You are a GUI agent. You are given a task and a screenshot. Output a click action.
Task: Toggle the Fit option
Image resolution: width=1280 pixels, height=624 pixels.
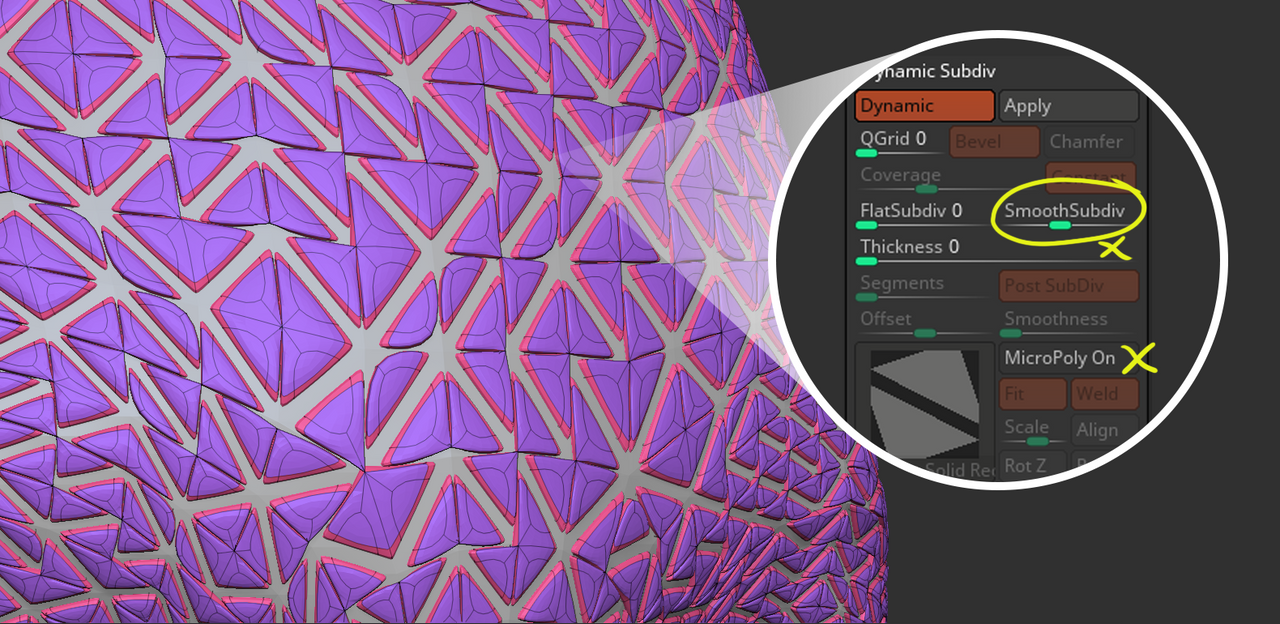click(x=1033, y=394)
